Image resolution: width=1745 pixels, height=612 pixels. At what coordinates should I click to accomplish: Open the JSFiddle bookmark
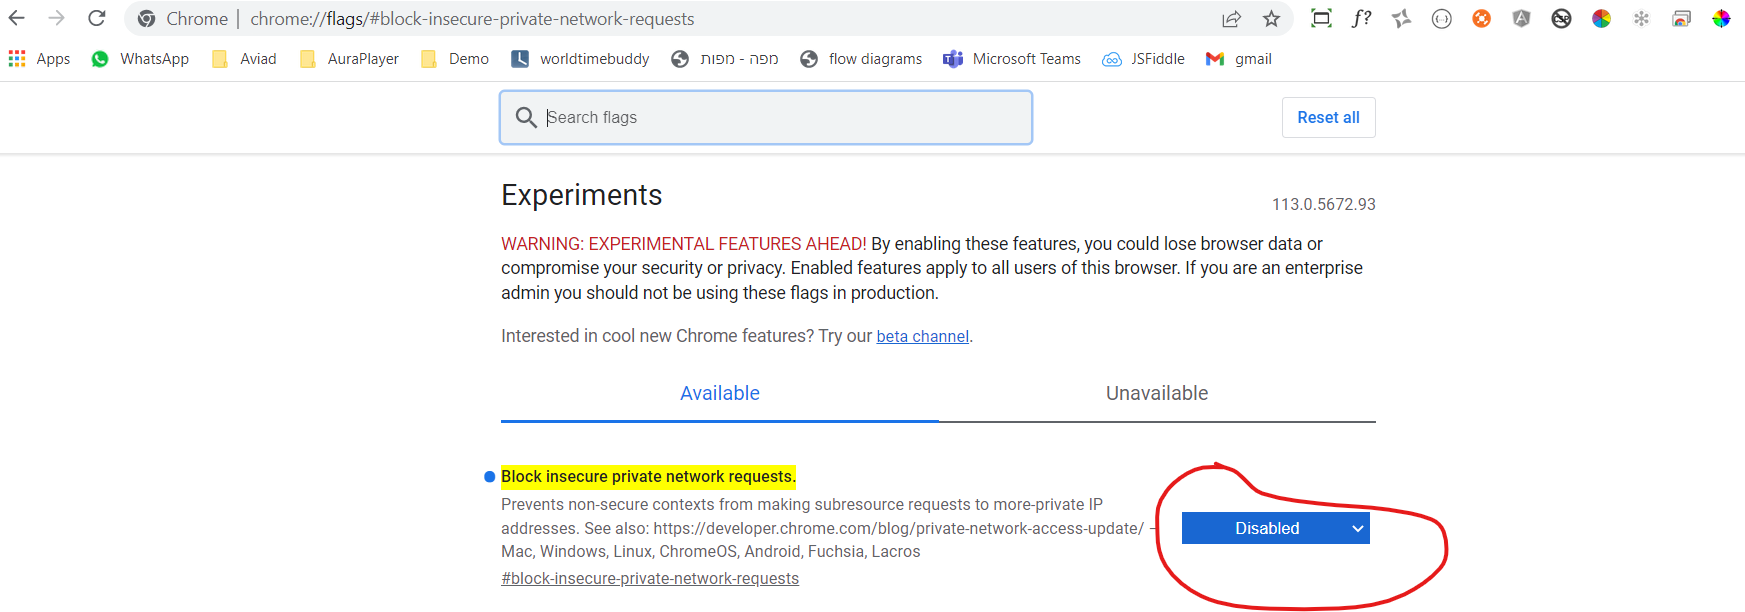[x=1143, y=59]
